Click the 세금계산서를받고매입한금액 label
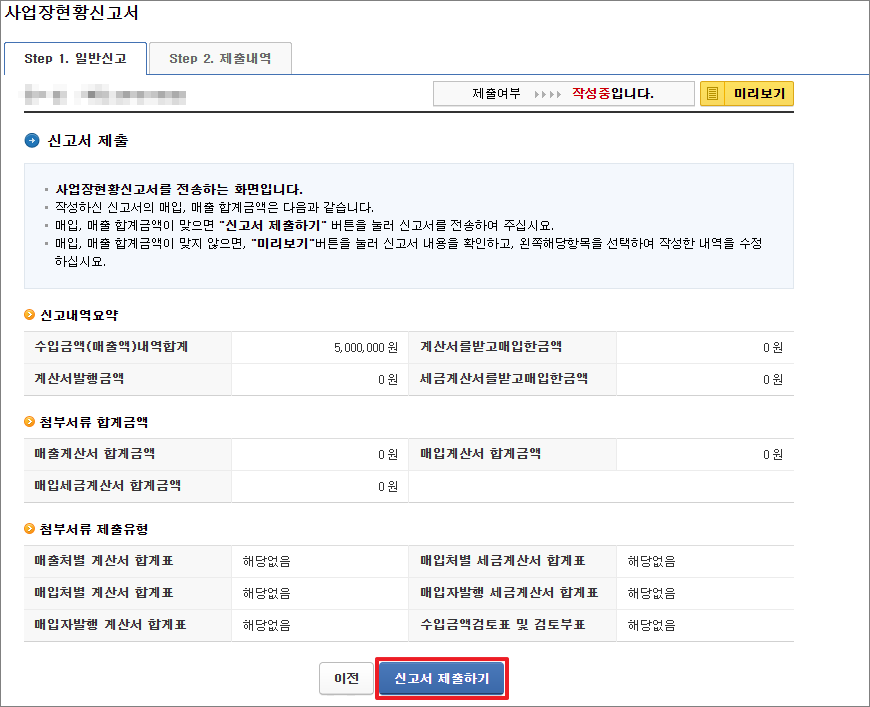Viewport: 870px width, 707px height. point(504,378)
